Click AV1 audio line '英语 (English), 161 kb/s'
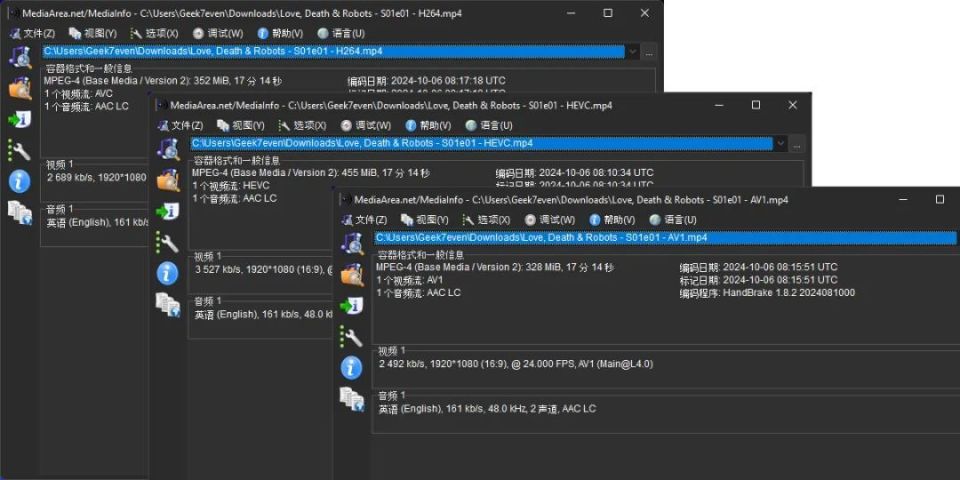The height and width of the screenshot is (480, 960). tap(487, 409)
